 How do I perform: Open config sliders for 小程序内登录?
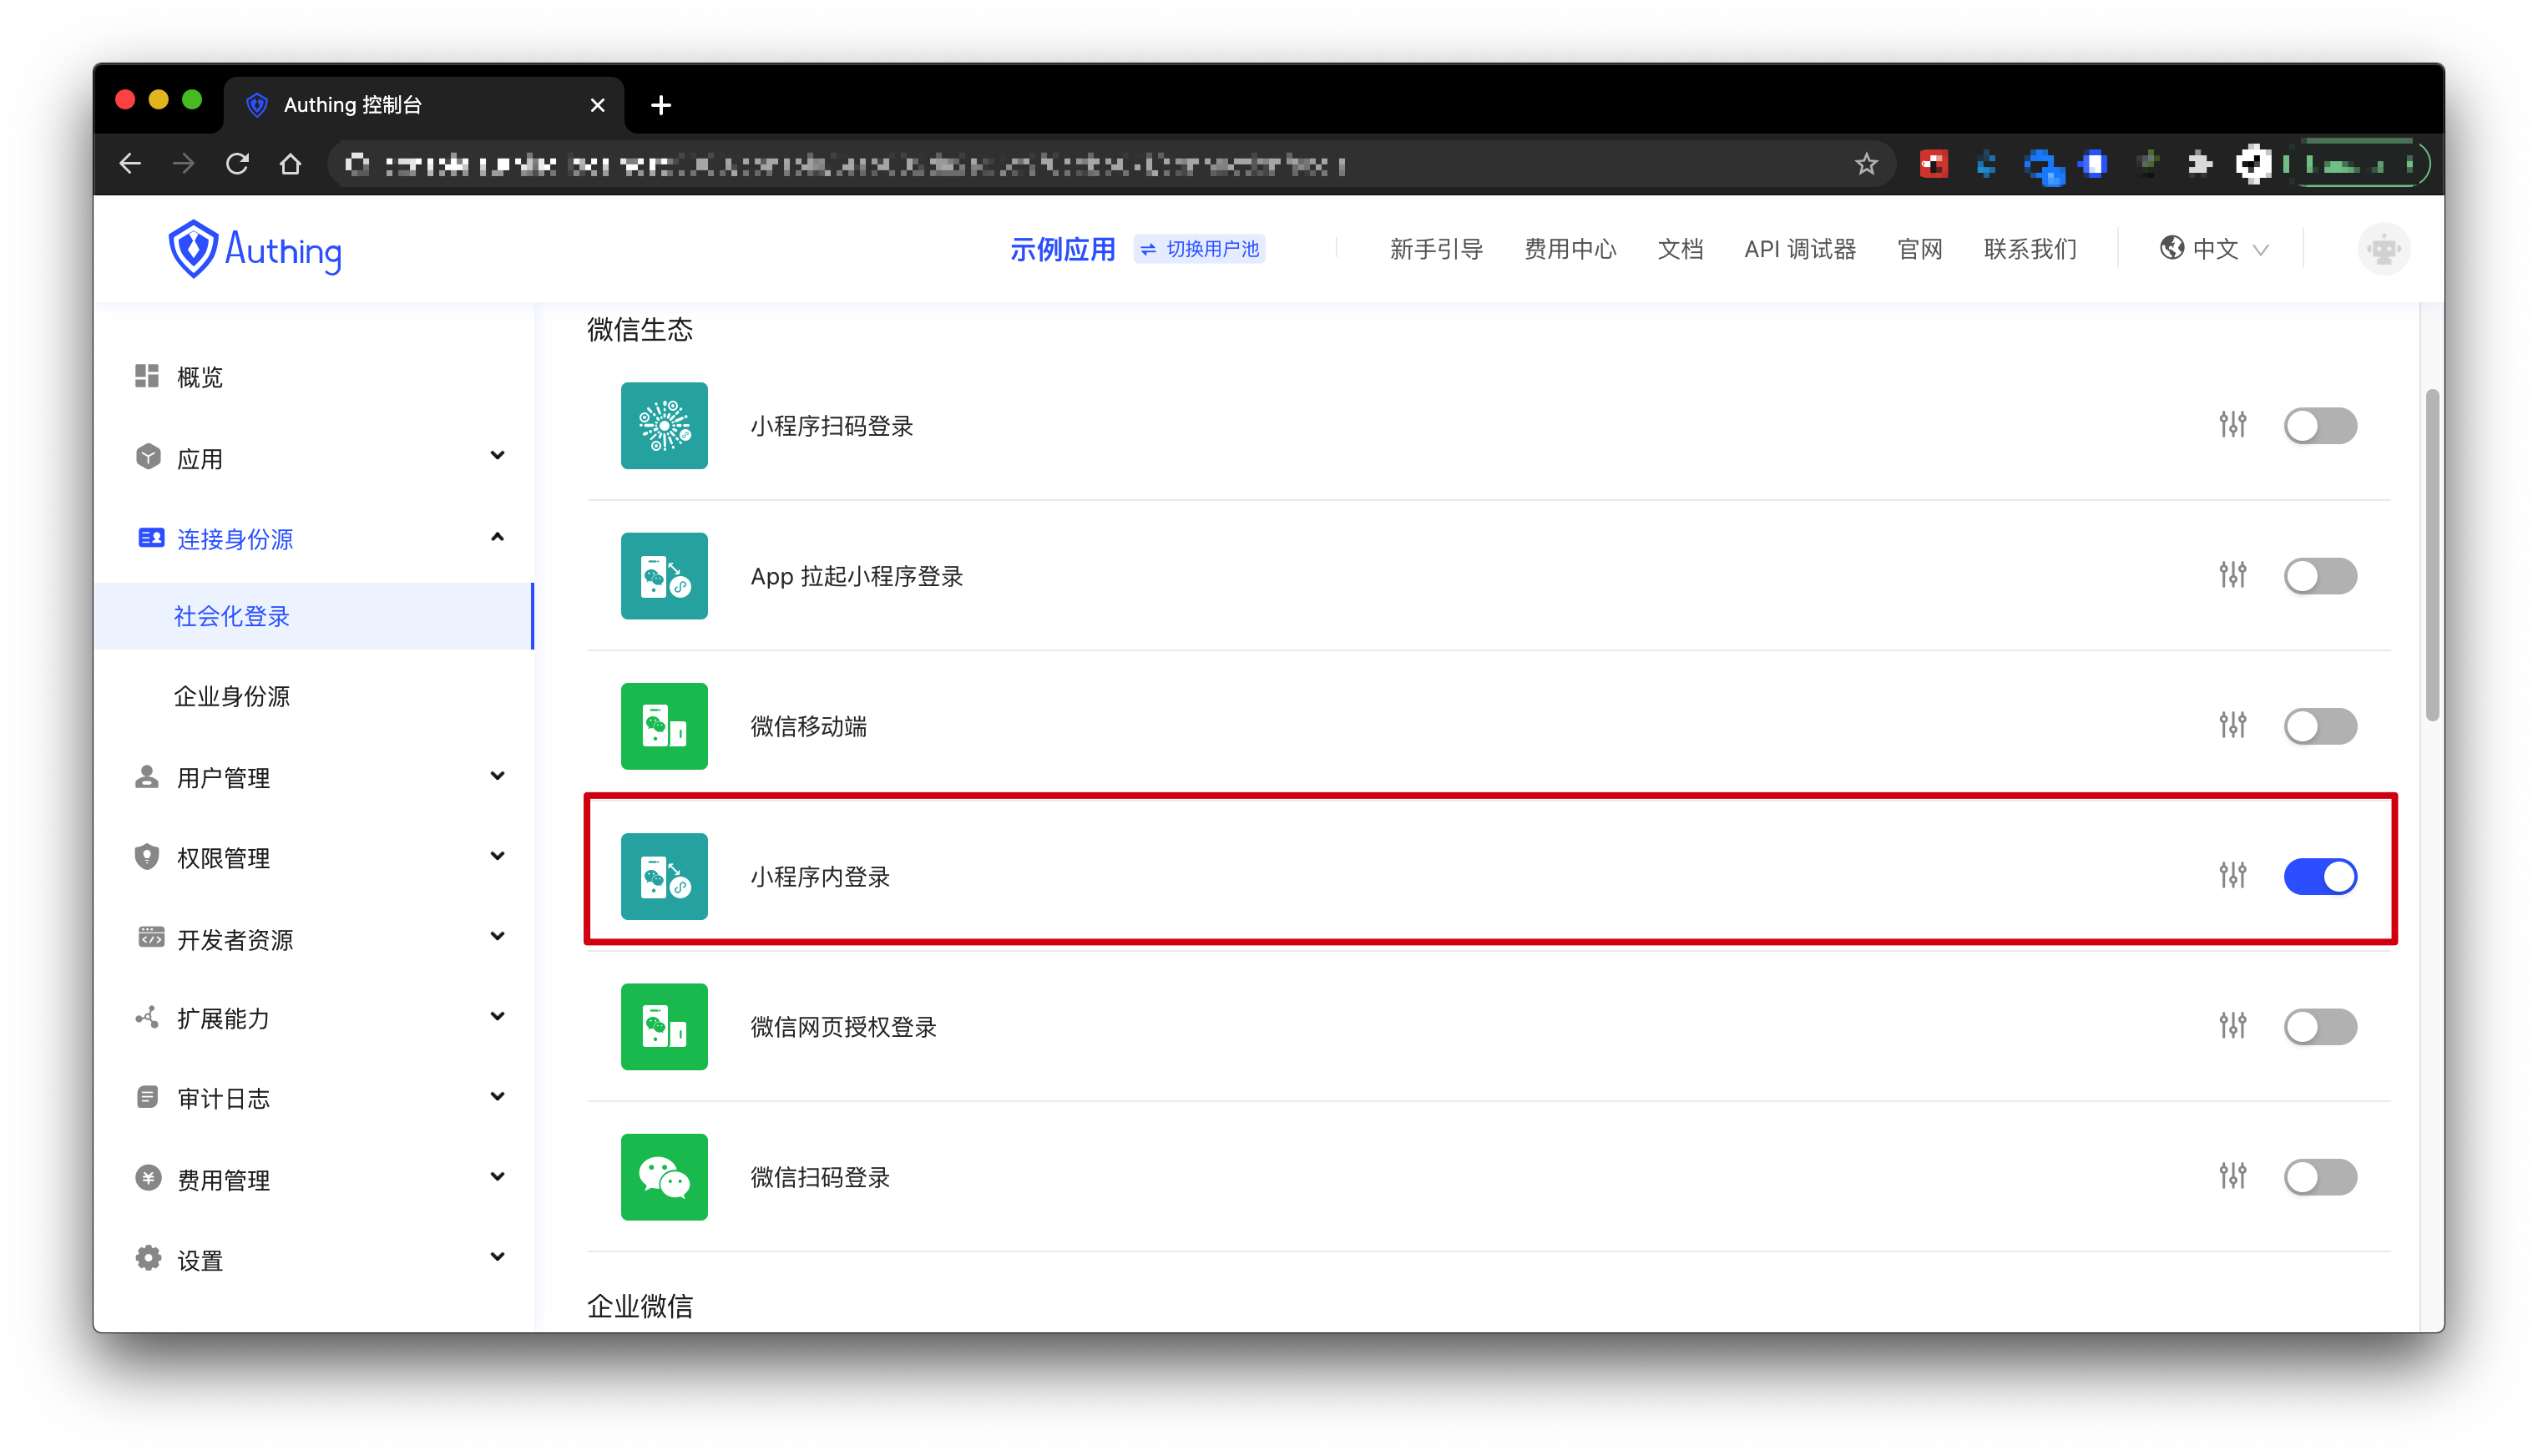pos(2232,875)
